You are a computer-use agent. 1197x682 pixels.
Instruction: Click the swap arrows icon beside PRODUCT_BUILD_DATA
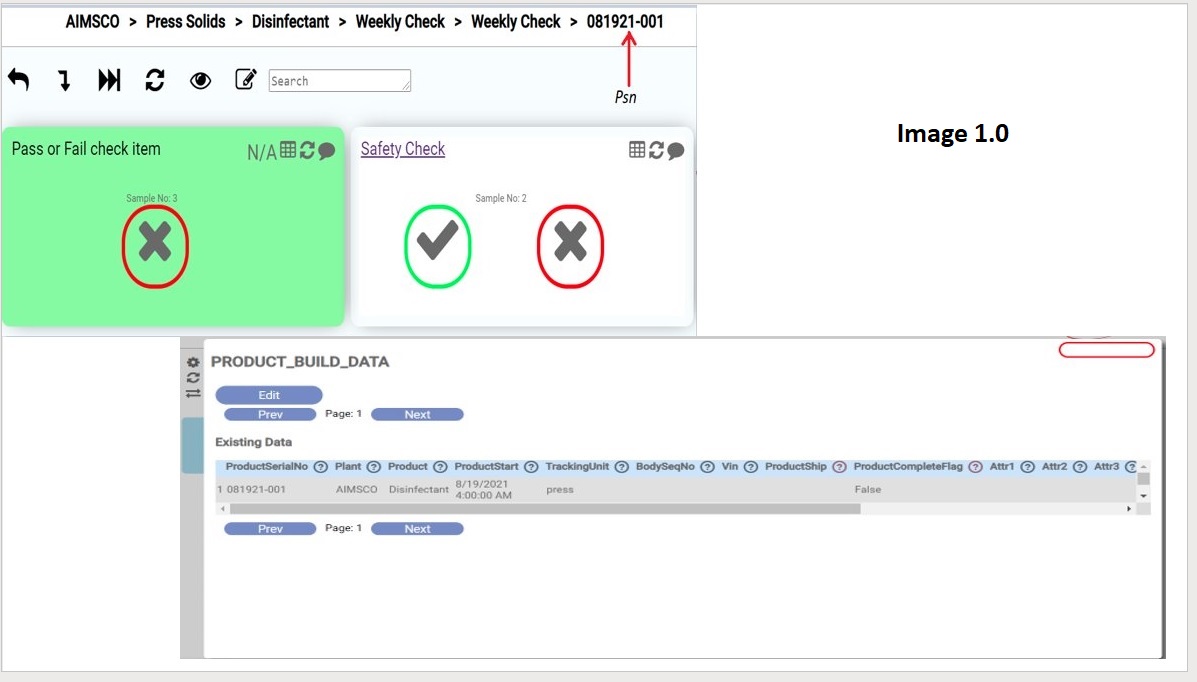tap(193, 393)
